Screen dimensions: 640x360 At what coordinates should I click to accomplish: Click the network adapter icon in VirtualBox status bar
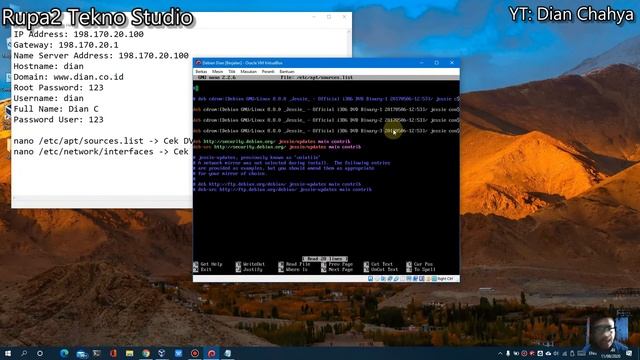389,279
